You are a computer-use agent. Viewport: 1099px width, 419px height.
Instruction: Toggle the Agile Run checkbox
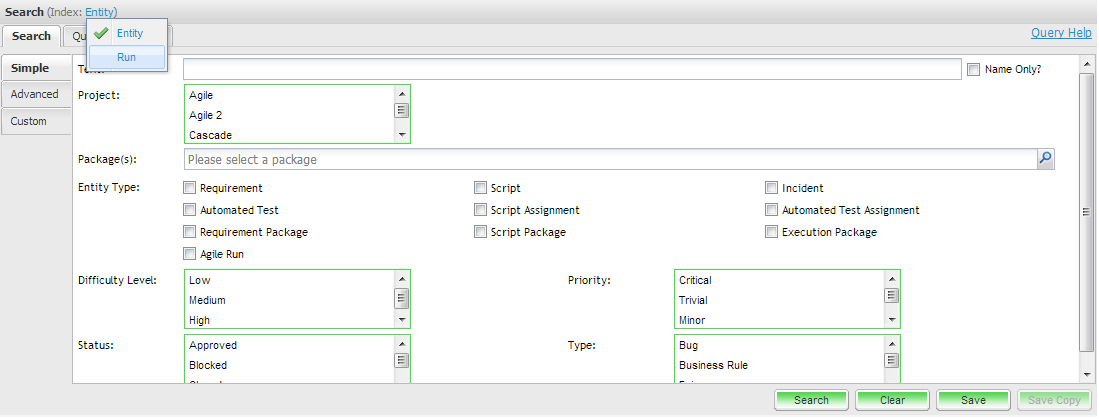(x=190, y=254)
